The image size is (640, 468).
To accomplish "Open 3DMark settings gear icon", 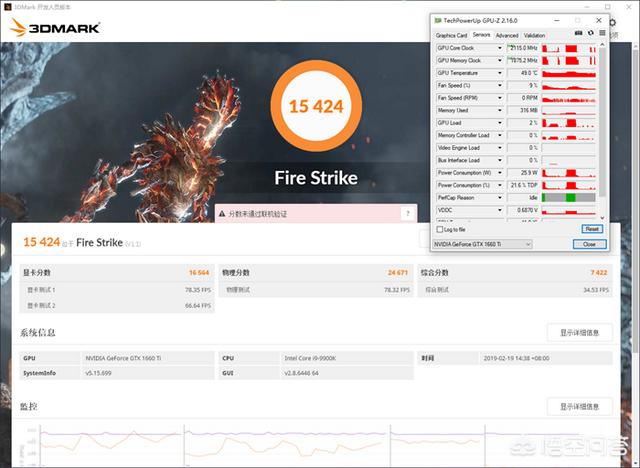I will 612,23.
